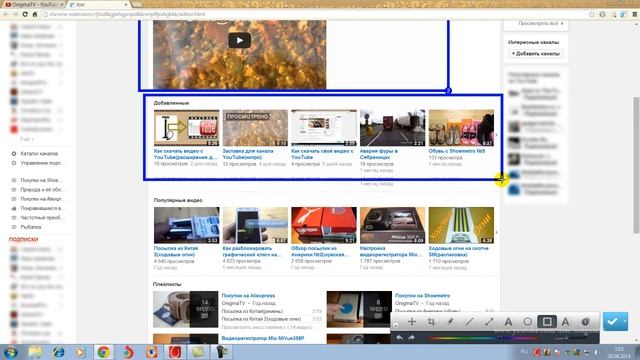This screenshot has height=360, width=640.
Task: Open 'Ходовые огни на скотче 3M' video link
Action: point(458,251)
